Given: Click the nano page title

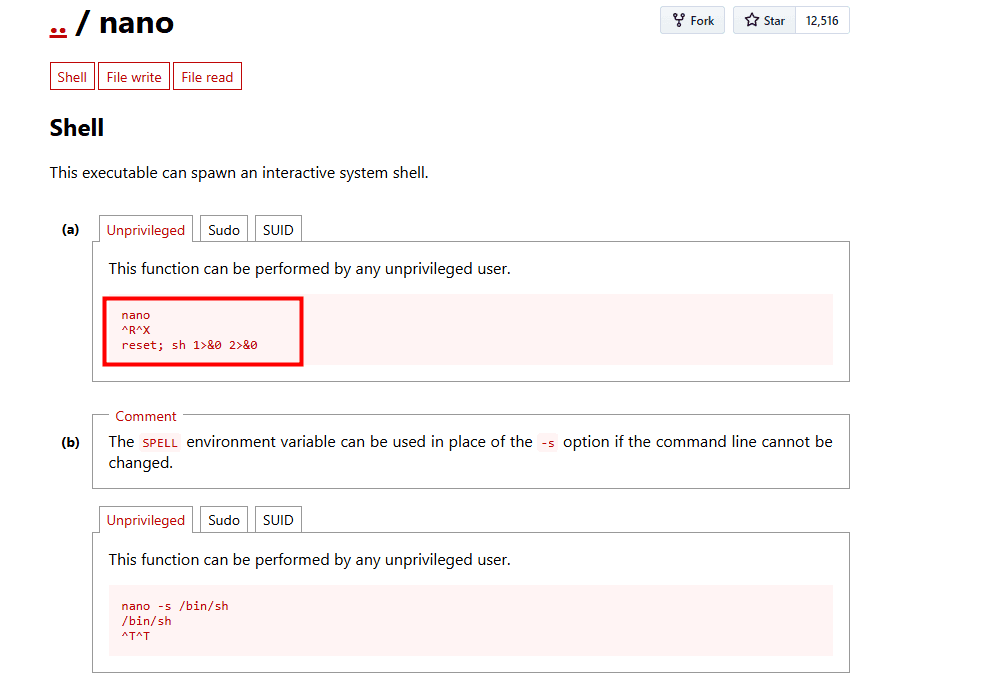Looking at the screenshot, I should (136, 22).
